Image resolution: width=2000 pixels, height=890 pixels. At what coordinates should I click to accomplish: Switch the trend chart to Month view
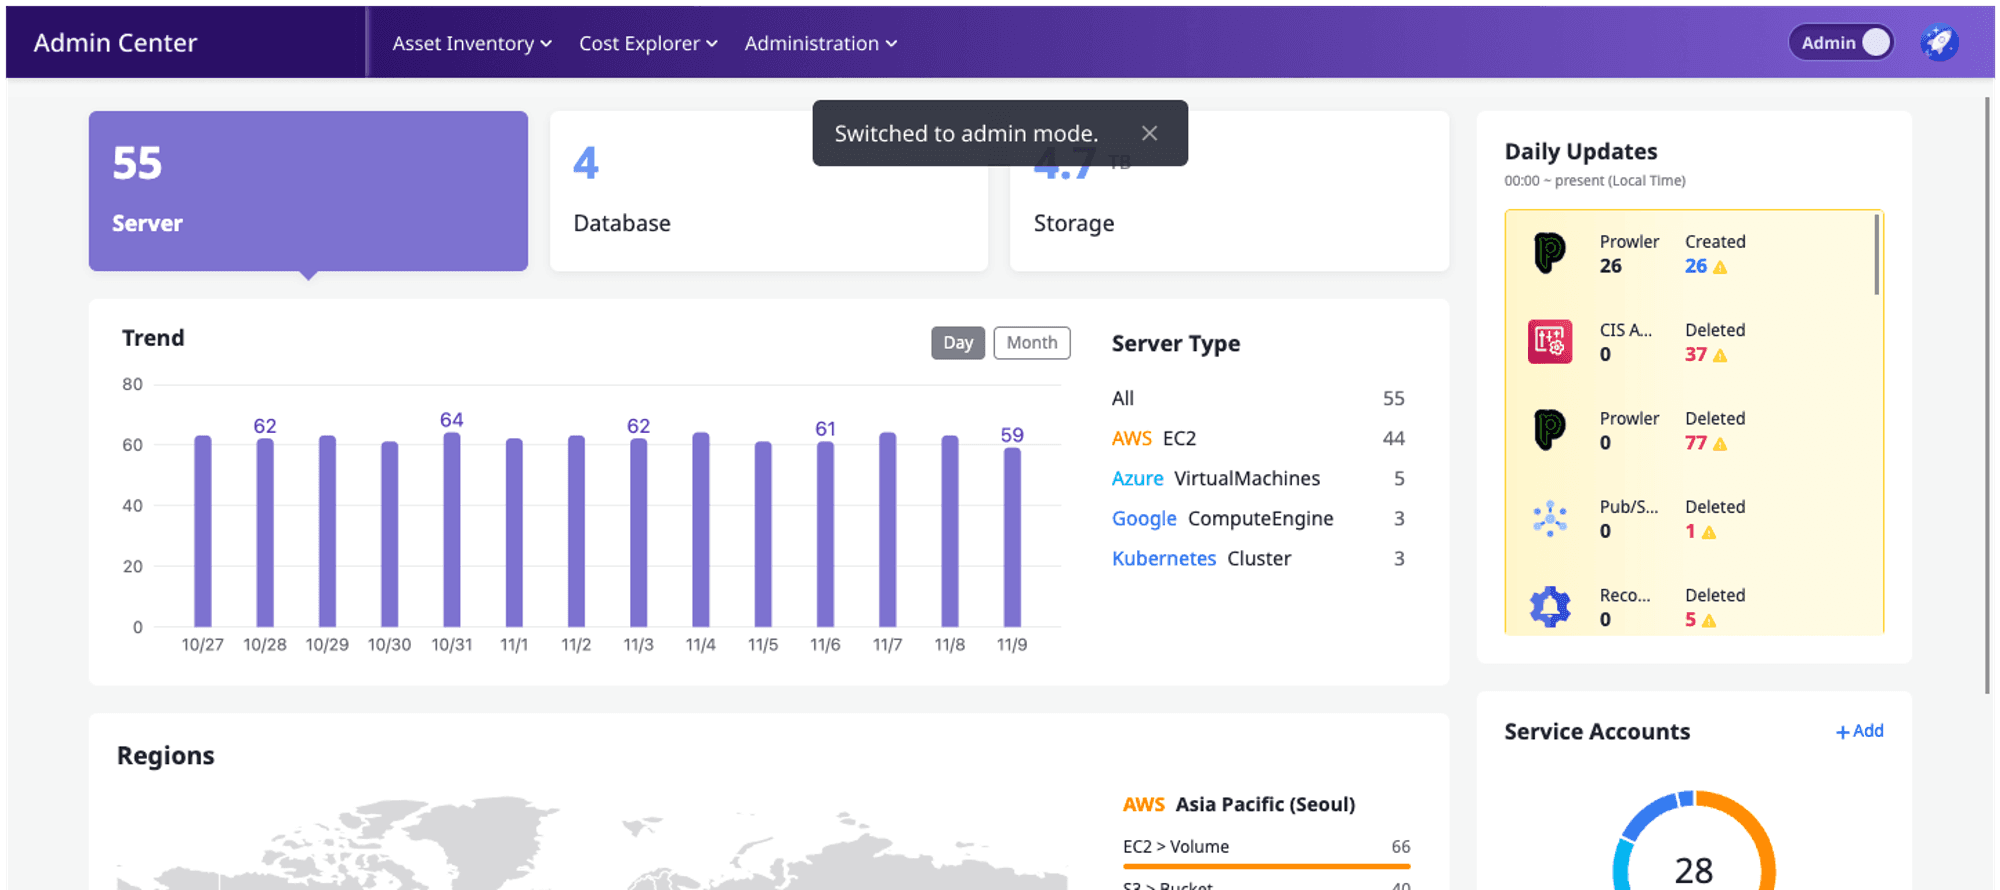point(1031,342)
